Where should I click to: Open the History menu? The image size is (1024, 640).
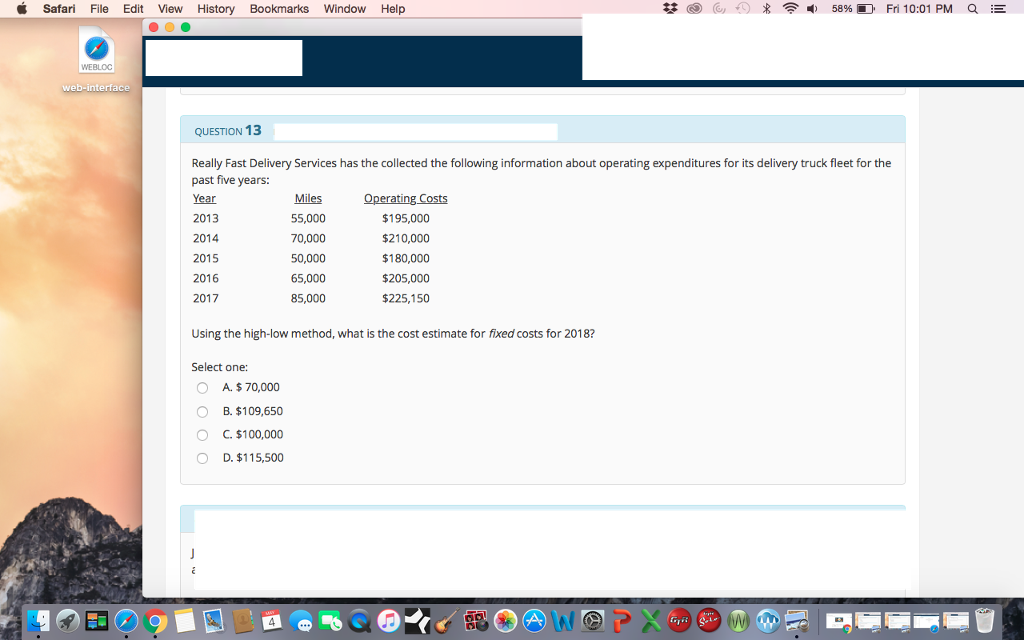tap(216, 9)
